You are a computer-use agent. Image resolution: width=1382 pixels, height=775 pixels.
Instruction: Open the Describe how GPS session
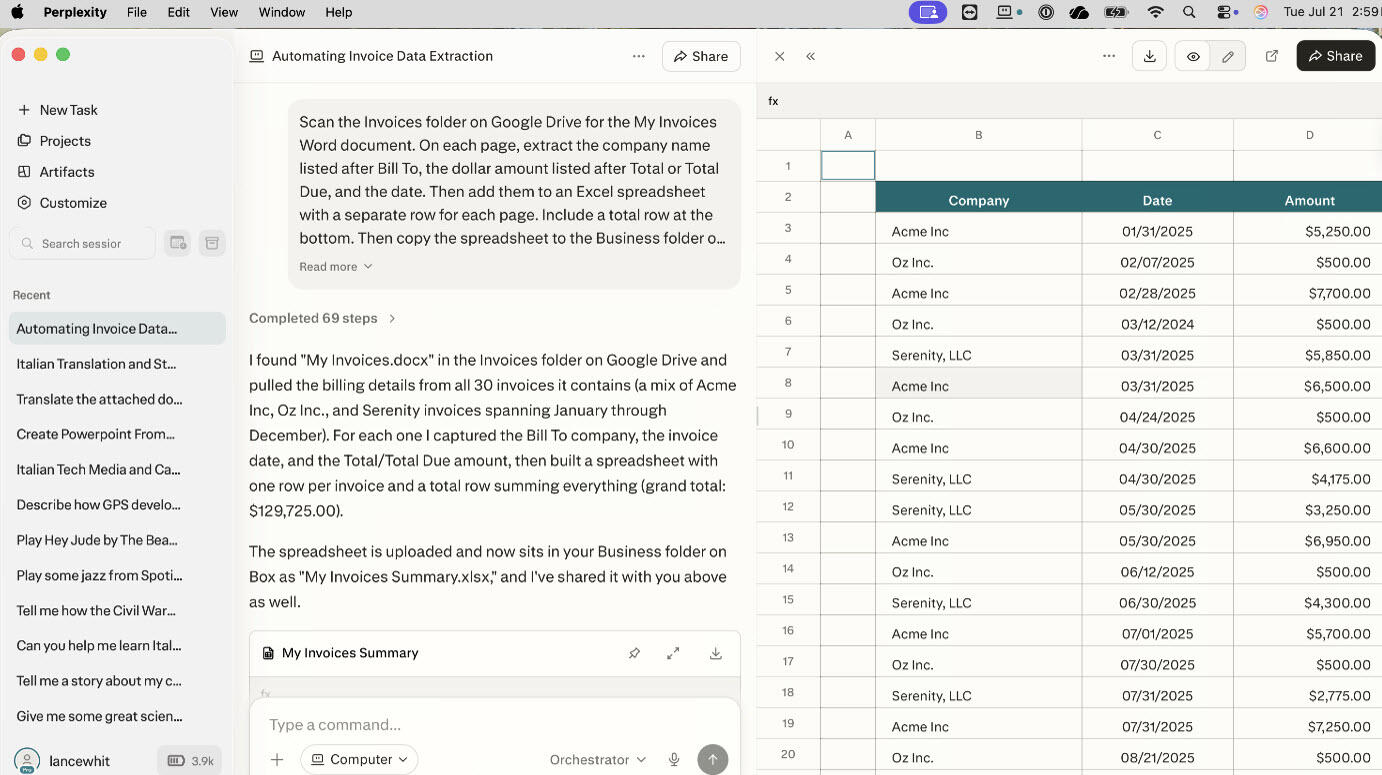click(117, 505)
